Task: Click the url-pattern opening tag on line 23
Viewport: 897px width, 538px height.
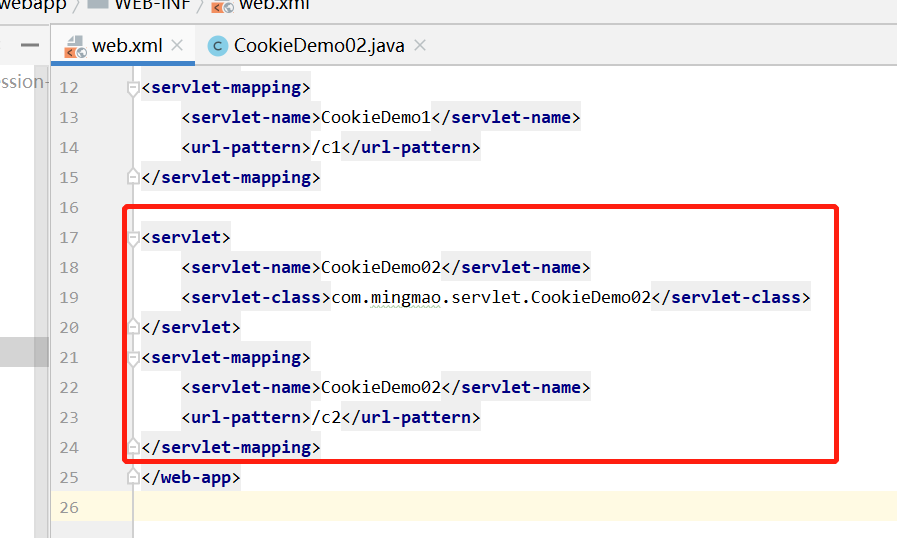Action: tap(246, 417)
